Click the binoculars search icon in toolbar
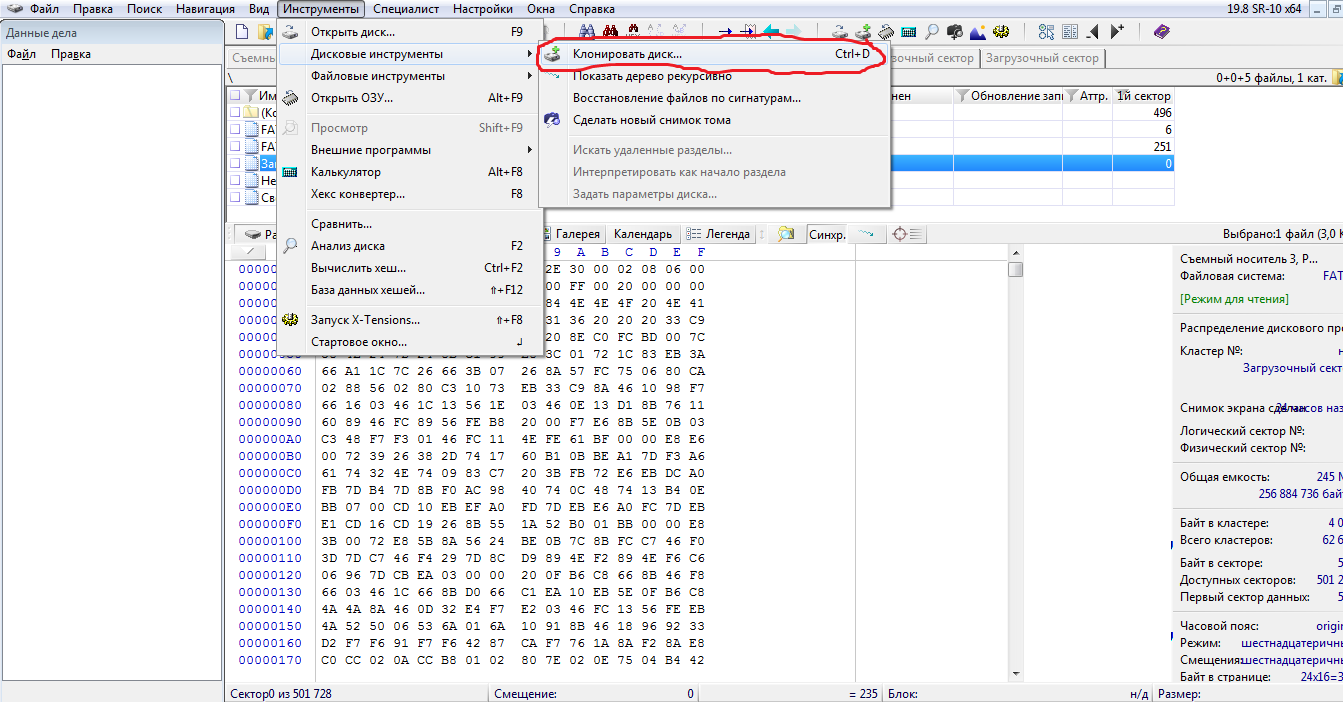 coord(587,32)
